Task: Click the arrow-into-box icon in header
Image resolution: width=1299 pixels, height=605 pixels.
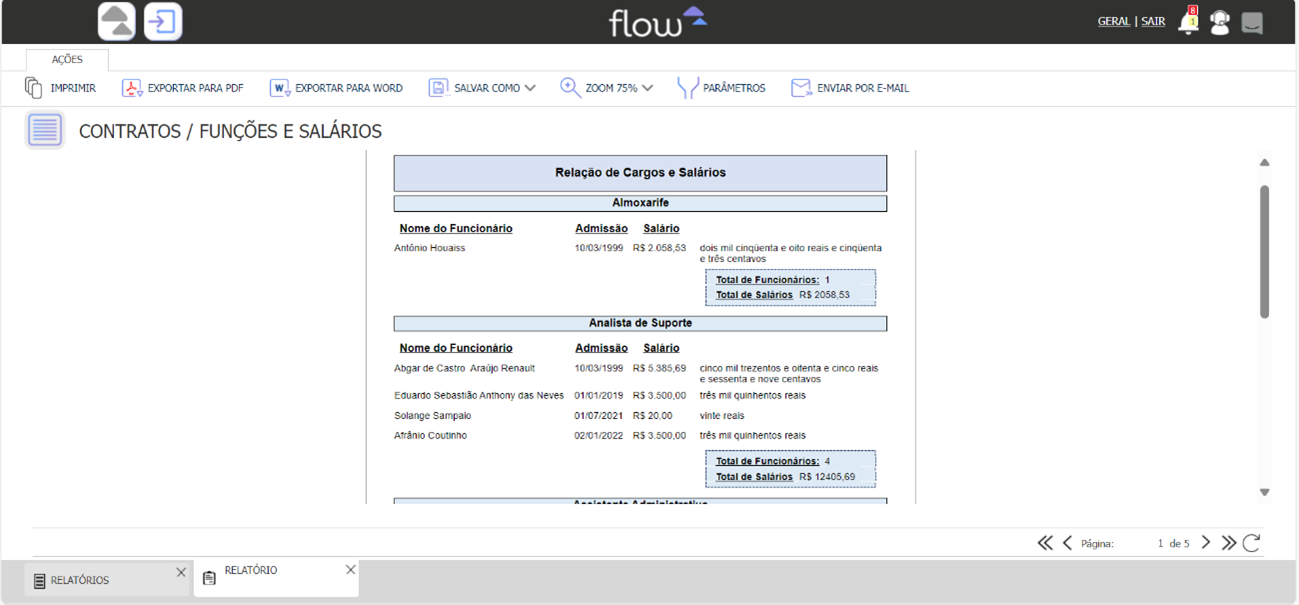Action: coord(163,21)
